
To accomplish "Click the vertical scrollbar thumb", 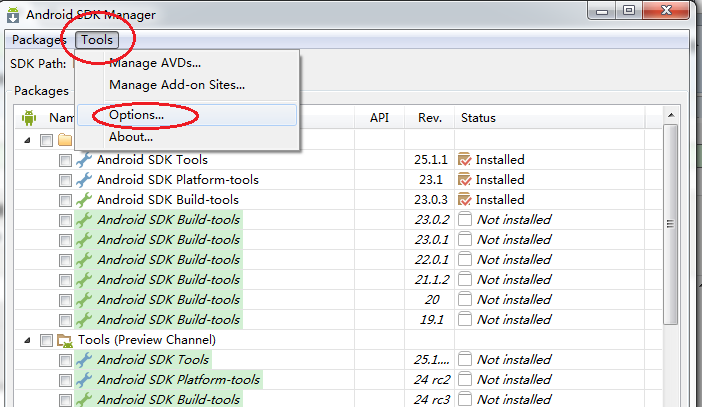I will coord(670,224).
